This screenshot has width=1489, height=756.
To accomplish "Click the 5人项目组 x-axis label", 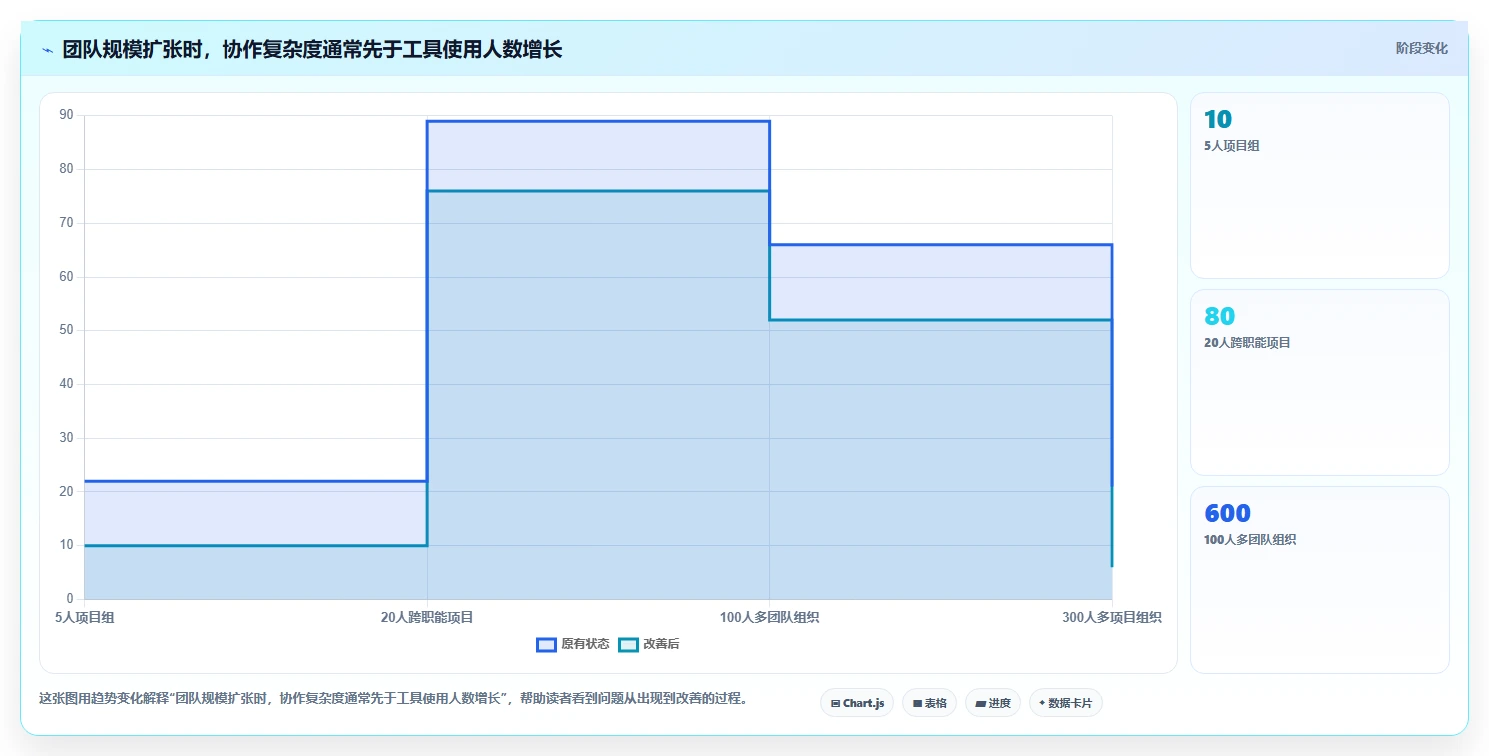I will [x=85, y=618].
